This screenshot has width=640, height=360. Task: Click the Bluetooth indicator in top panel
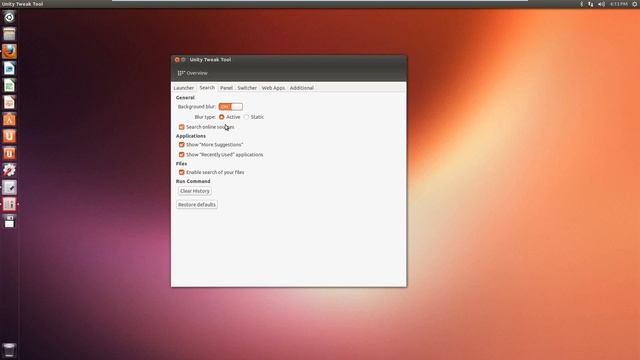click(582, 4)
